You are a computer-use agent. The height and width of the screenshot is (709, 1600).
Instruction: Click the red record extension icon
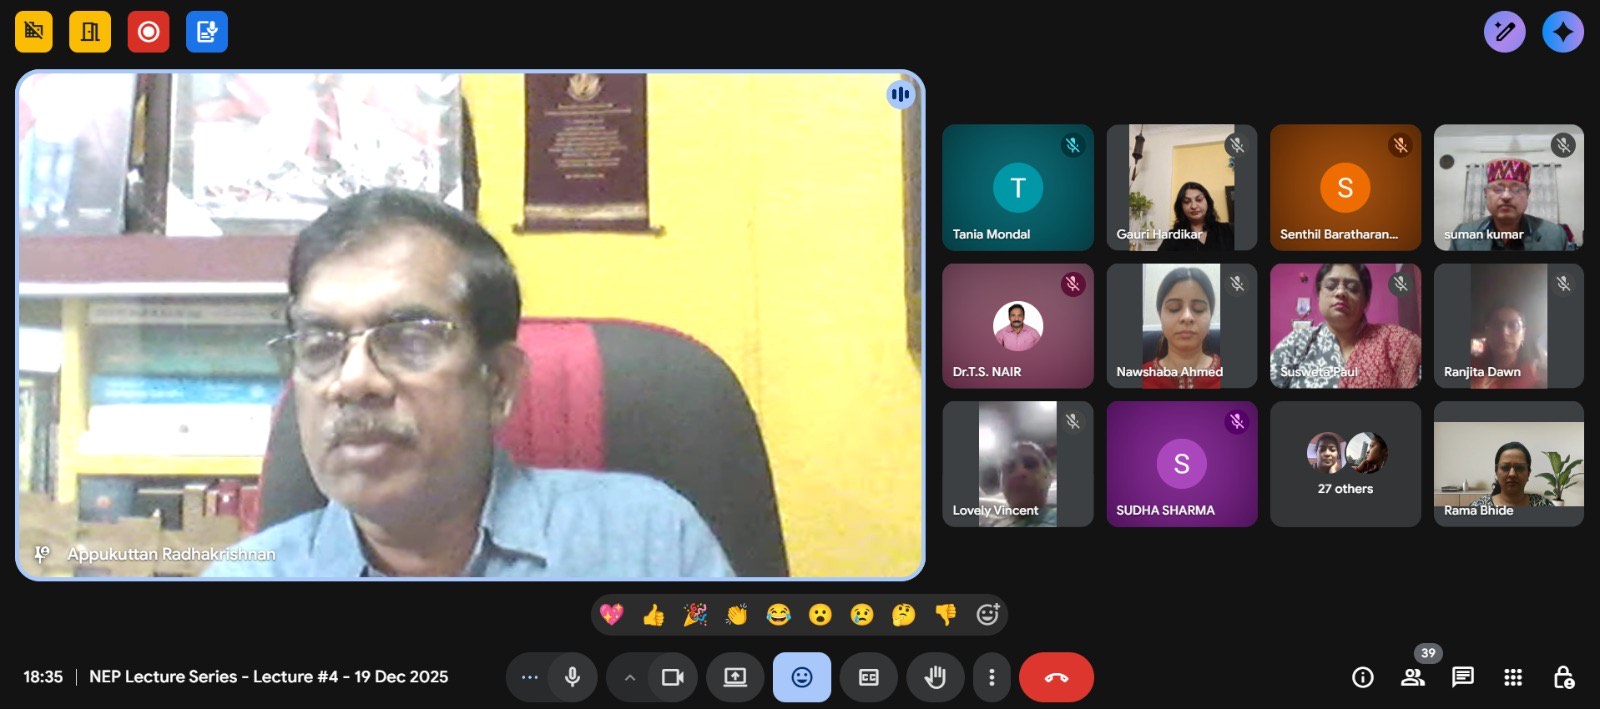[148, 32]
